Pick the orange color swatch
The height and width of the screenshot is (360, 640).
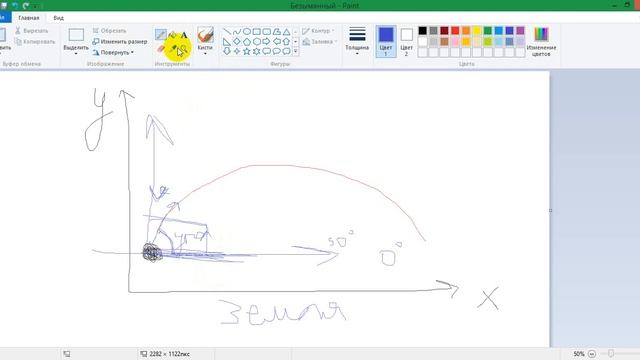pos(466,31)
